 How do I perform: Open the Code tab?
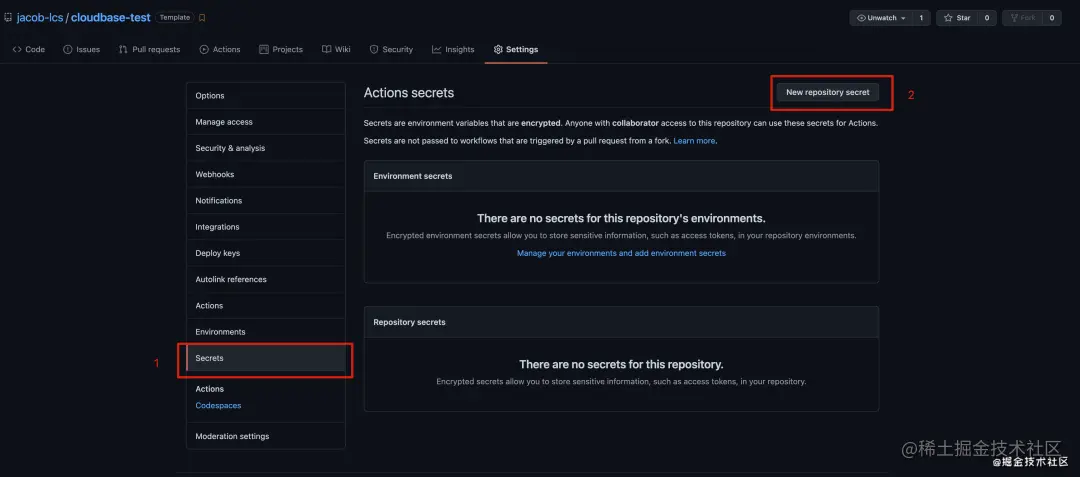(x=29, y=49)
